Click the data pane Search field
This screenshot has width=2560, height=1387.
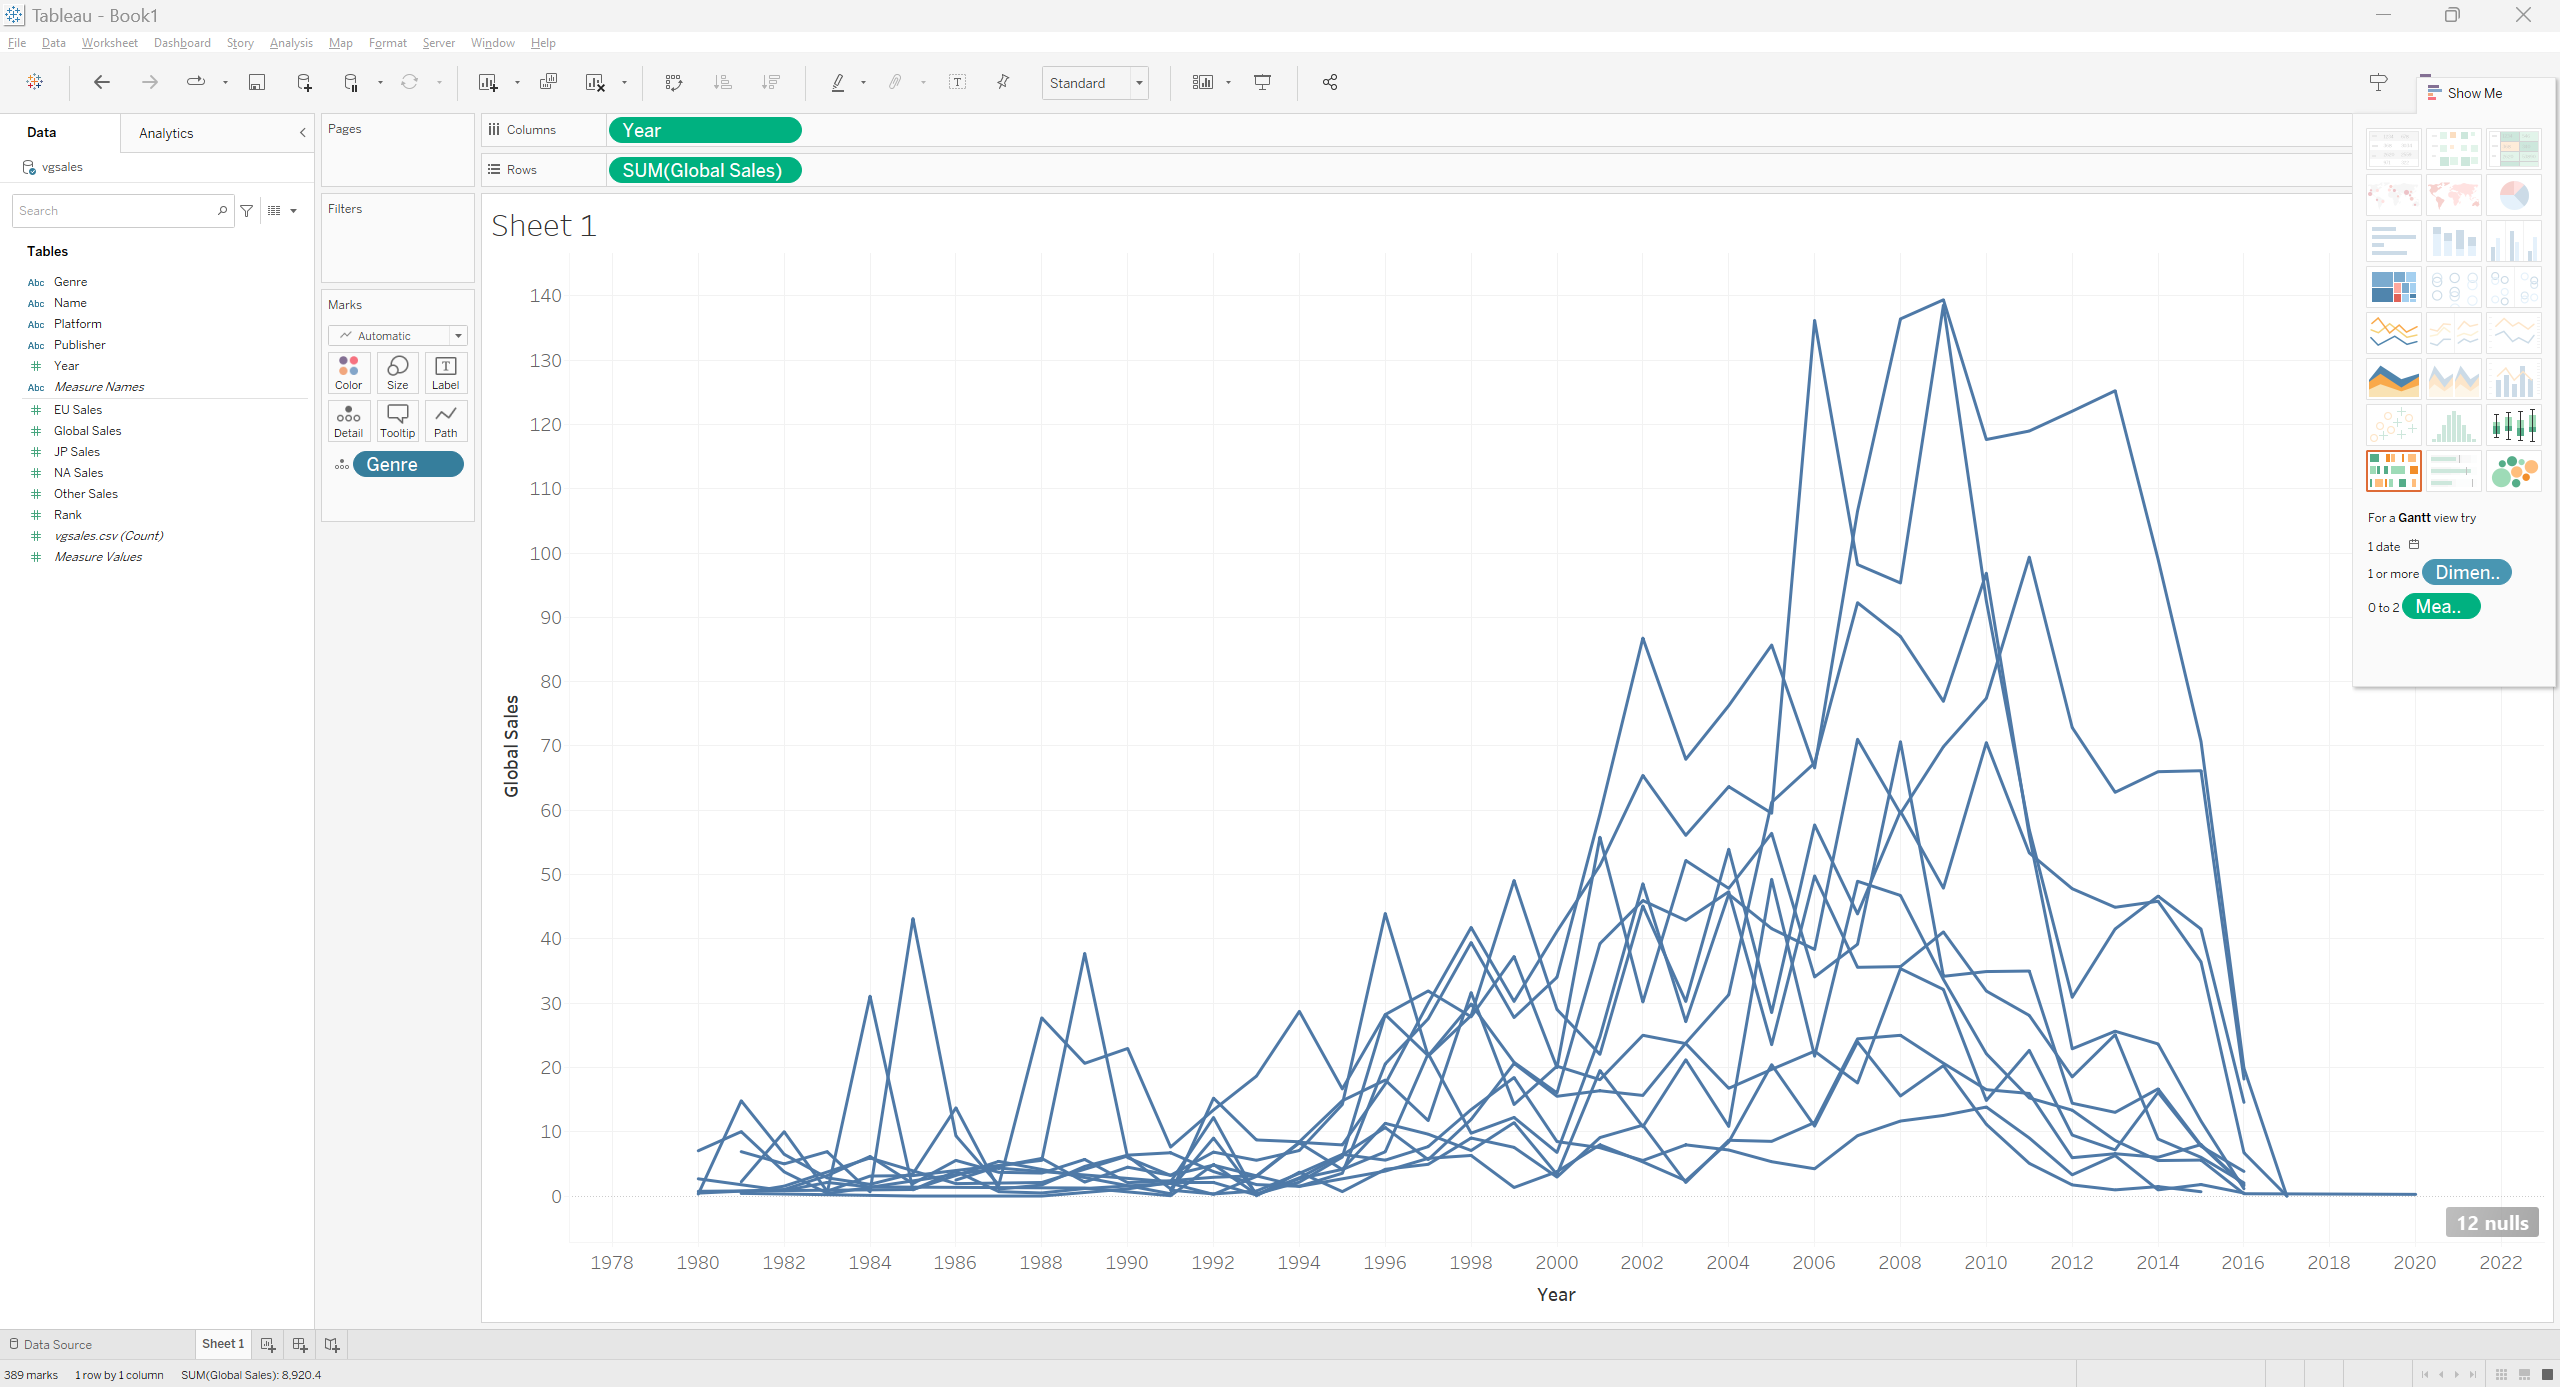[x=123, y=211]
